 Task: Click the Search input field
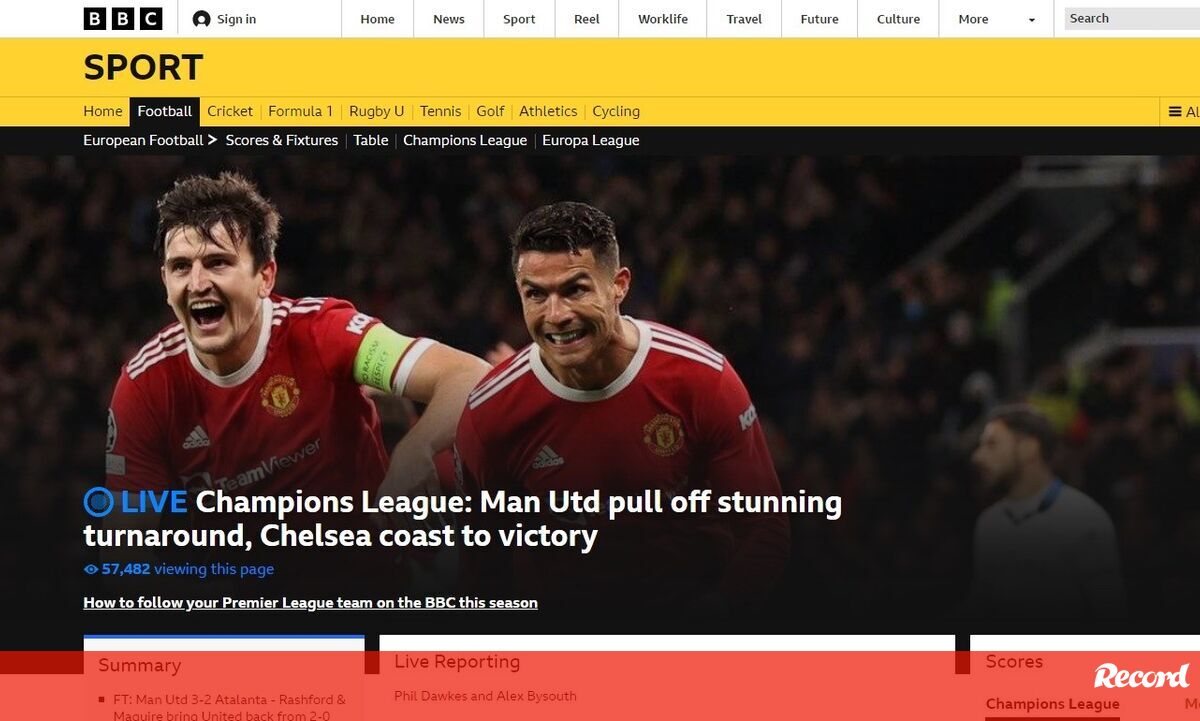point(1132,18)
